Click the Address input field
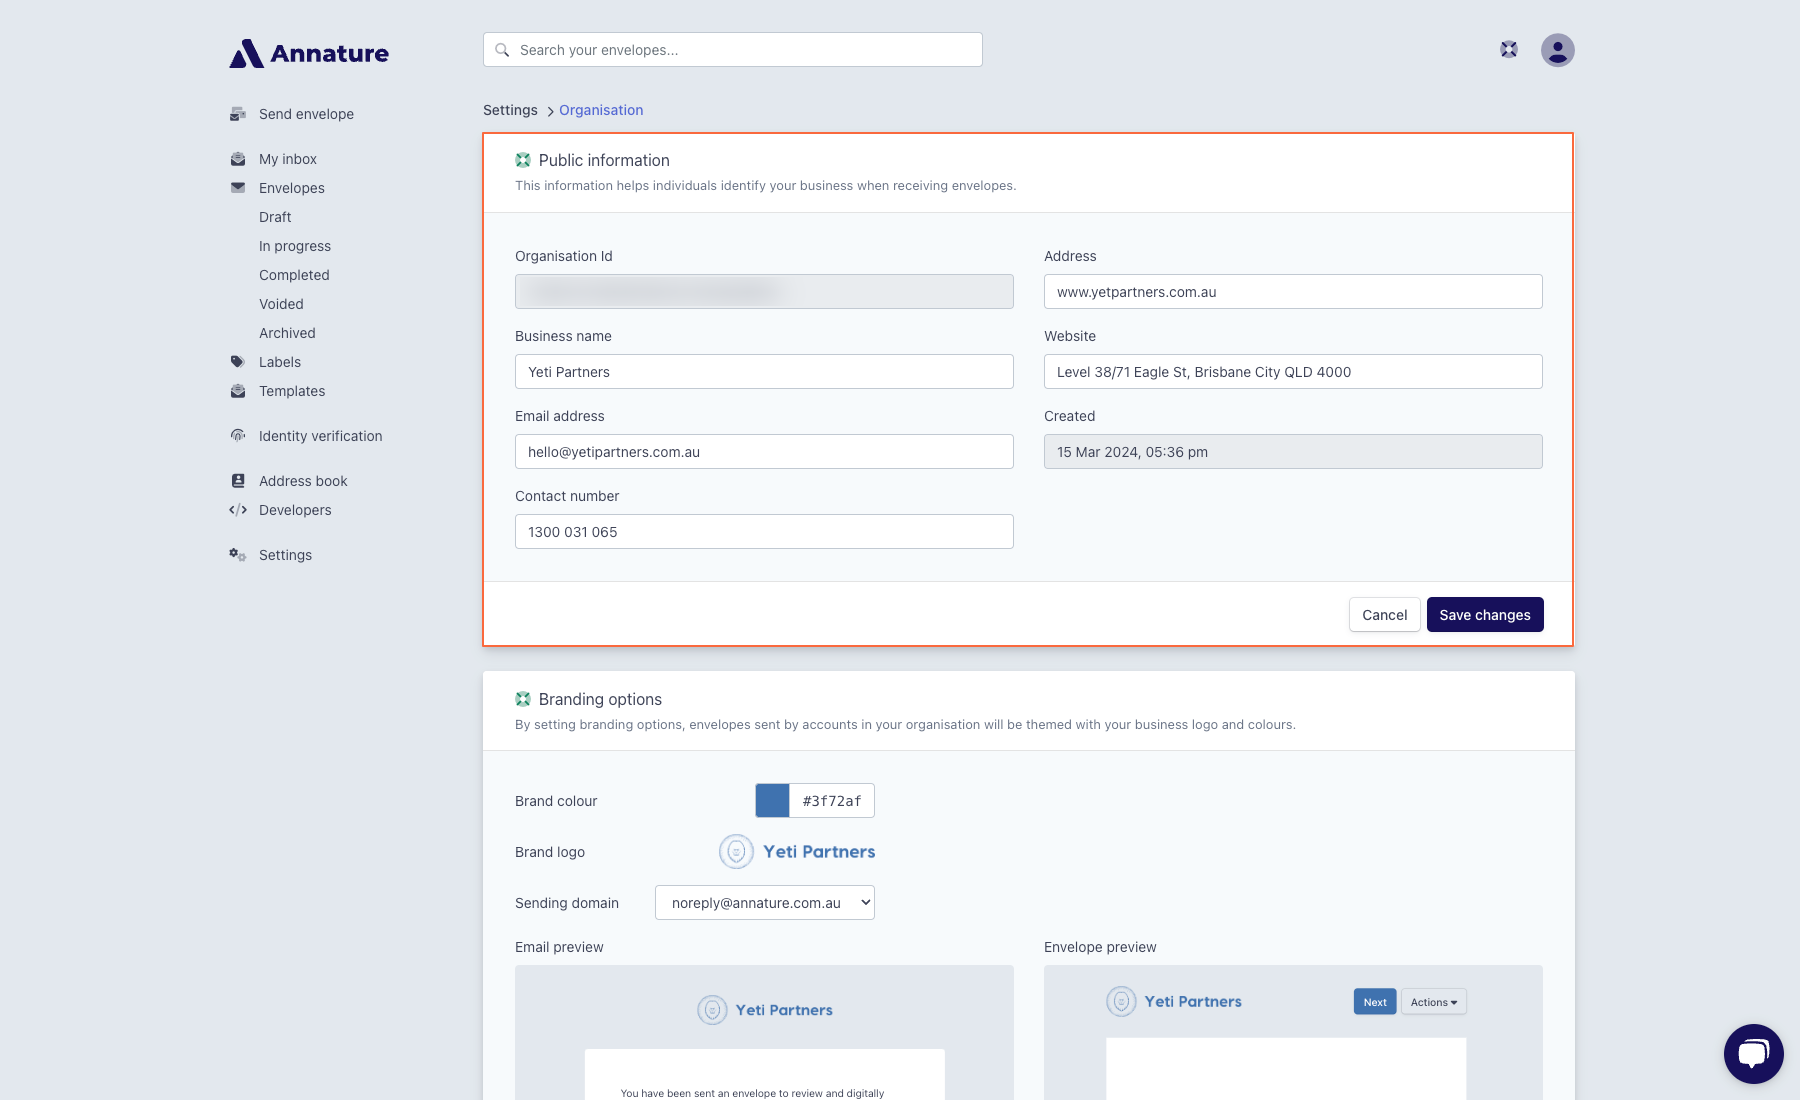The image size is (1800, 1100). coord(1293,292)
